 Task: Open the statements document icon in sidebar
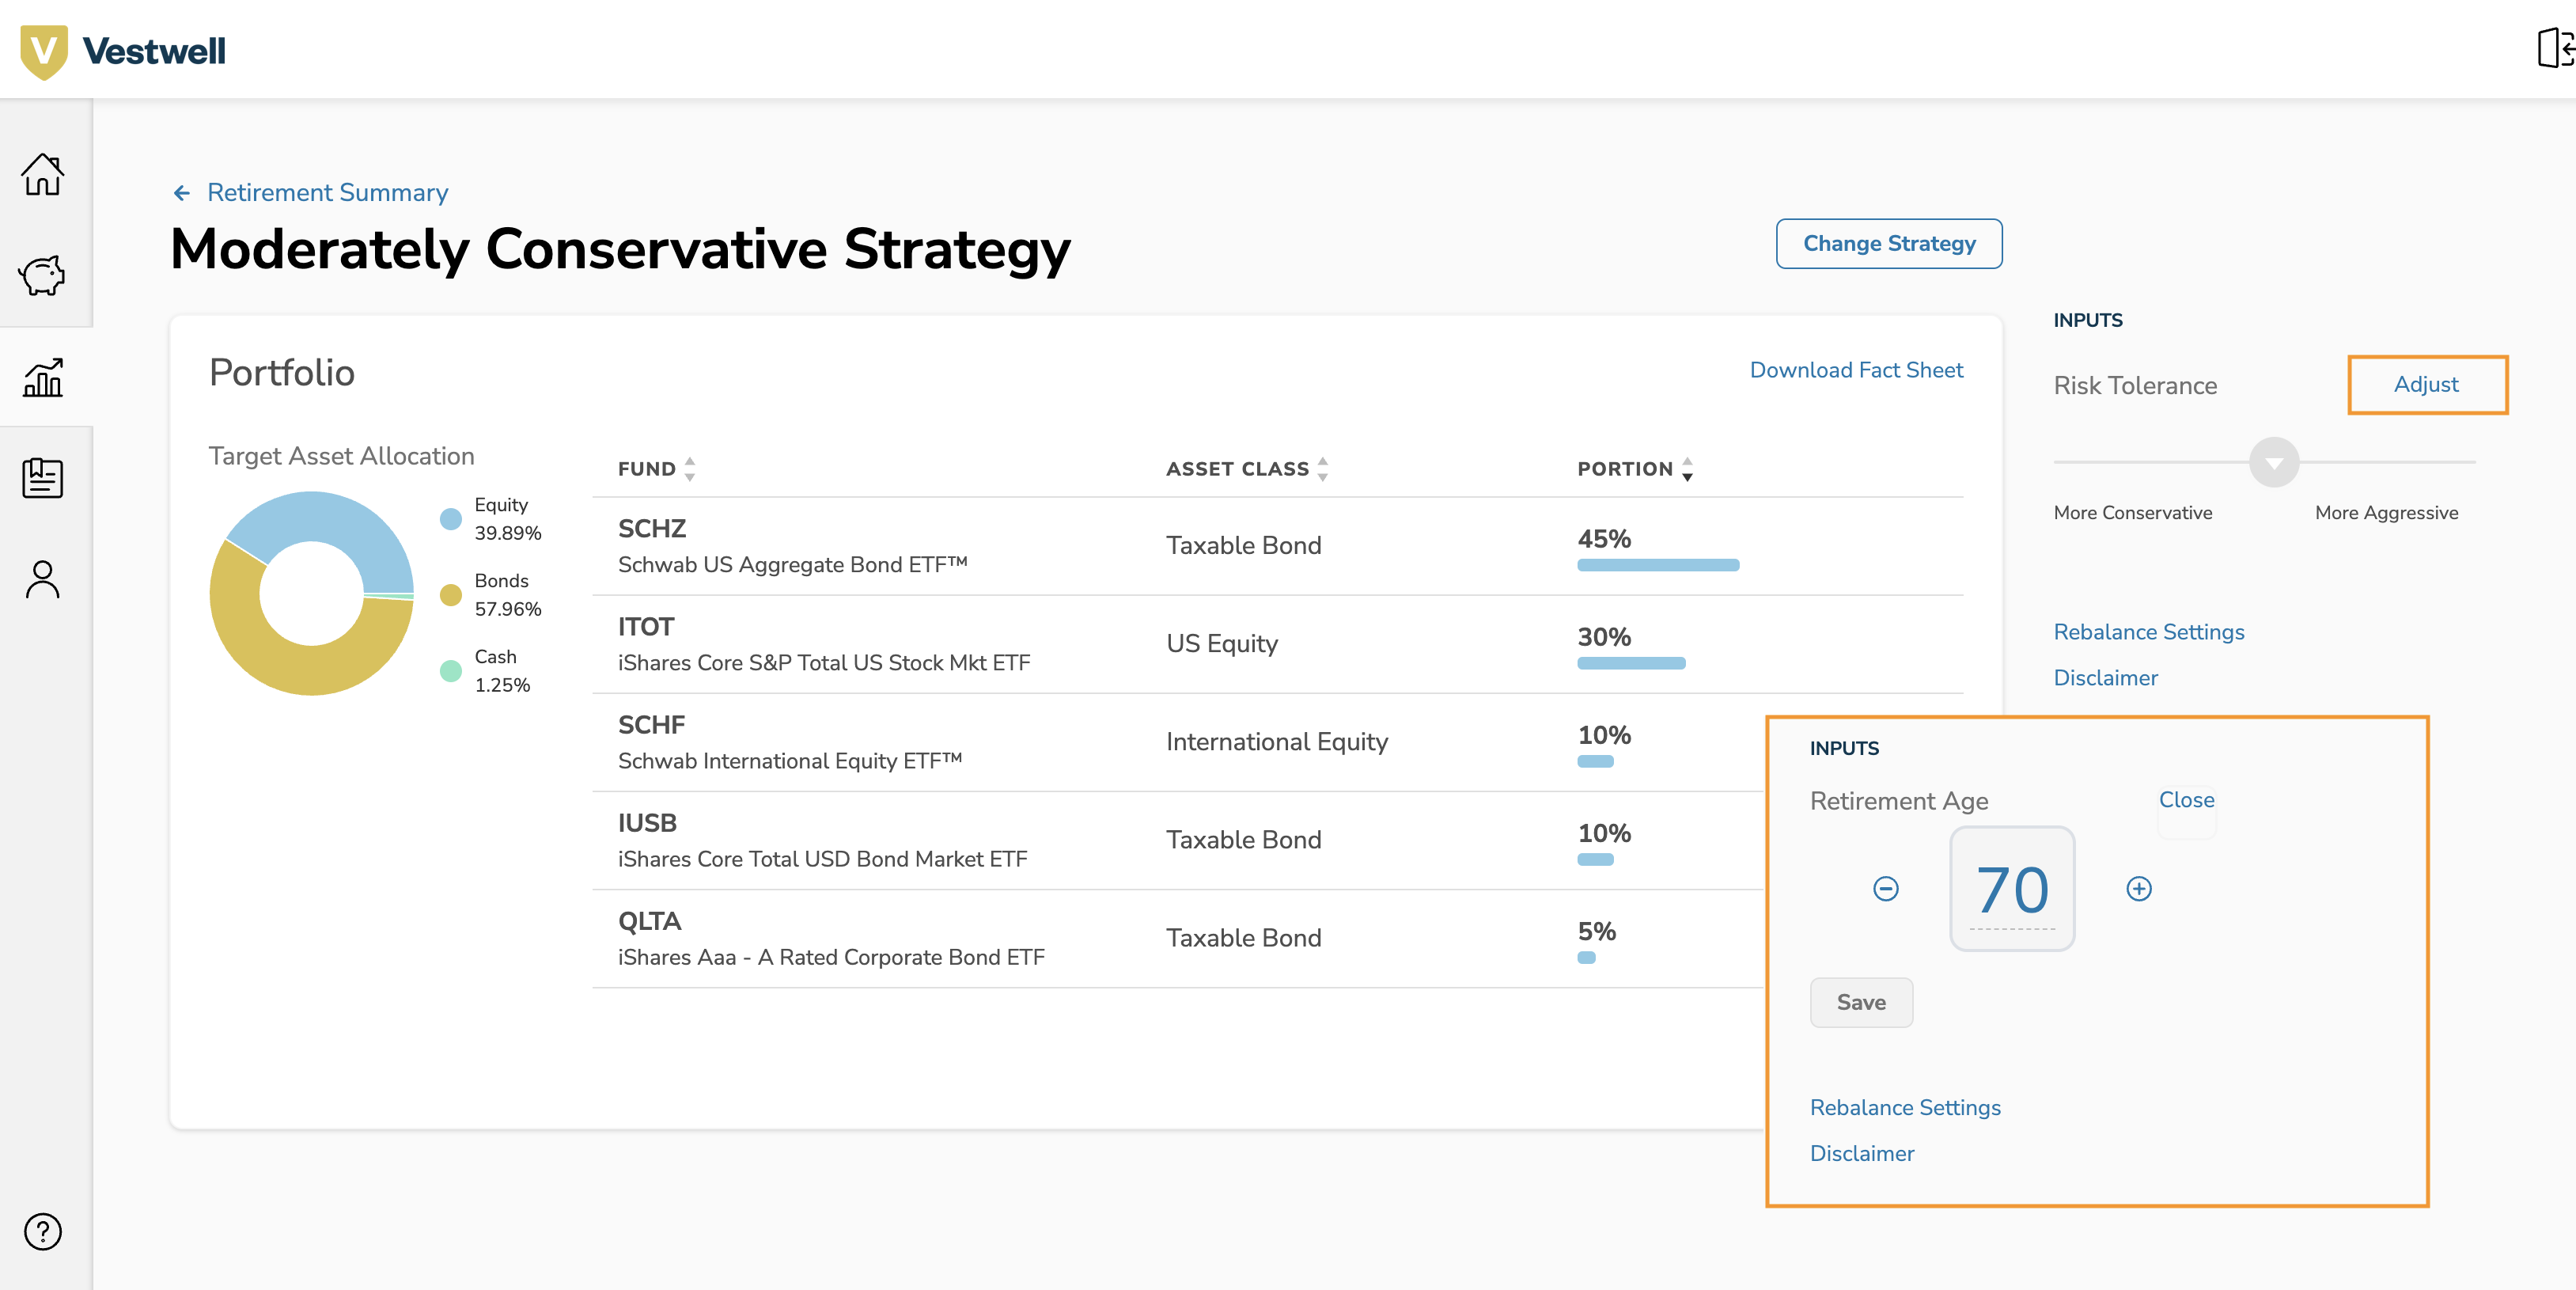click(x=44, y=478)
